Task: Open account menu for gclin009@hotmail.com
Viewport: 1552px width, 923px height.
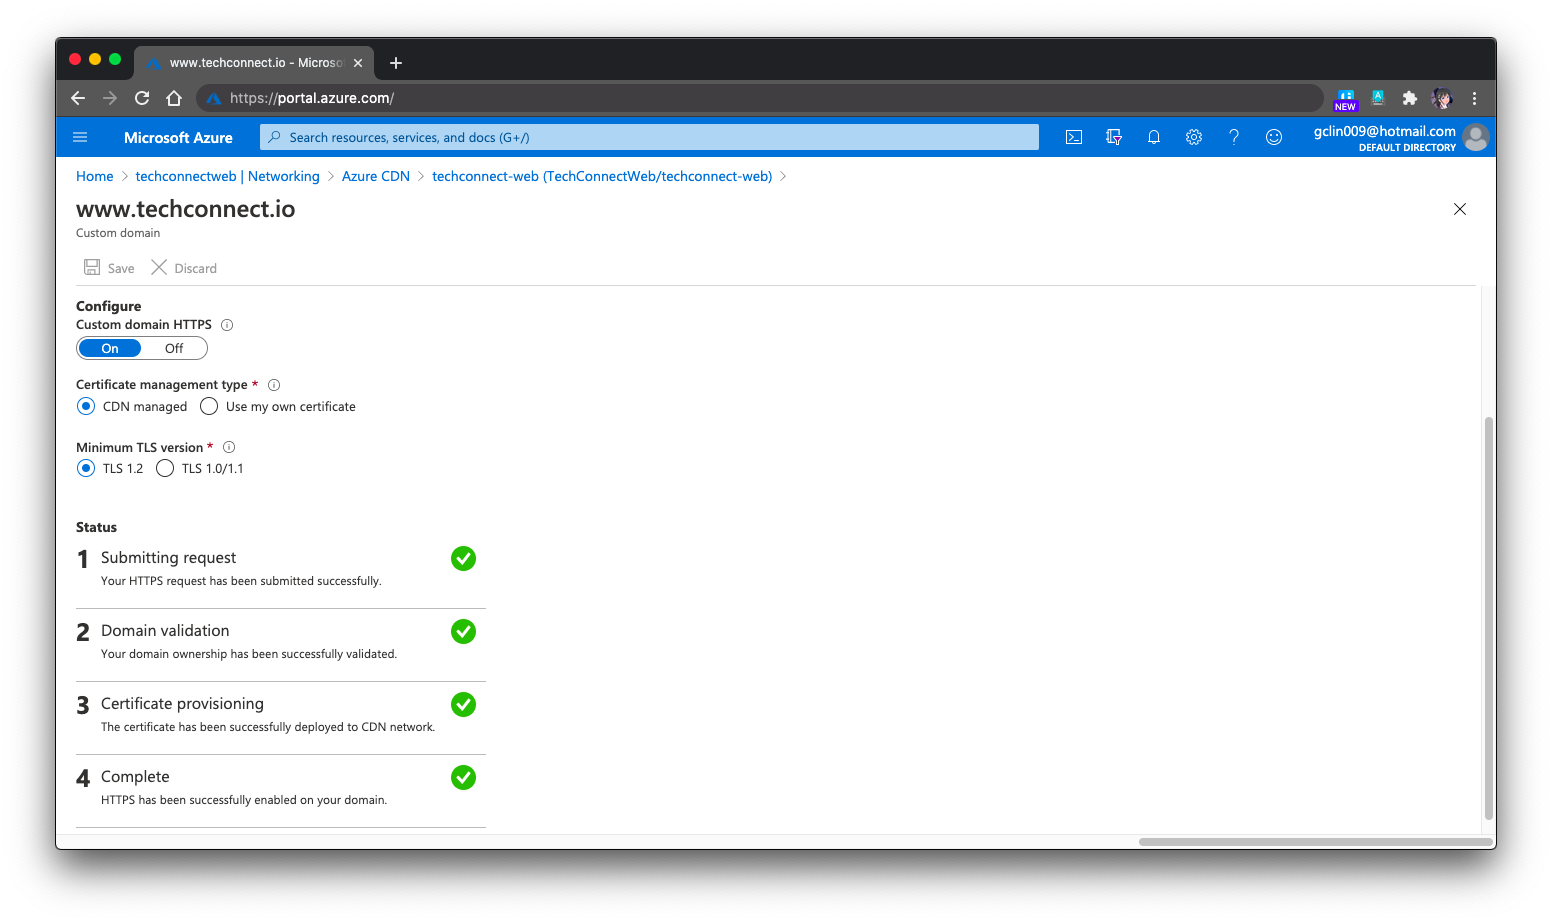Action: [1400, 137]
